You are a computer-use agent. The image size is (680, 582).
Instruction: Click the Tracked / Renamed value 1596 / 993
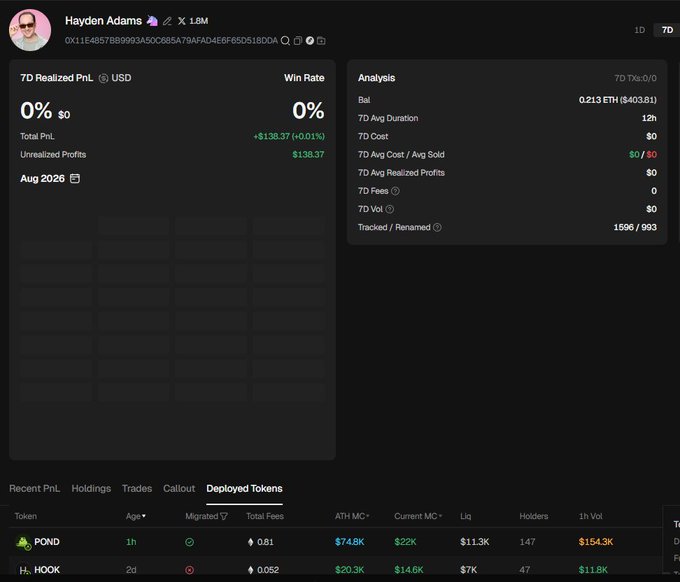(635, 227)
